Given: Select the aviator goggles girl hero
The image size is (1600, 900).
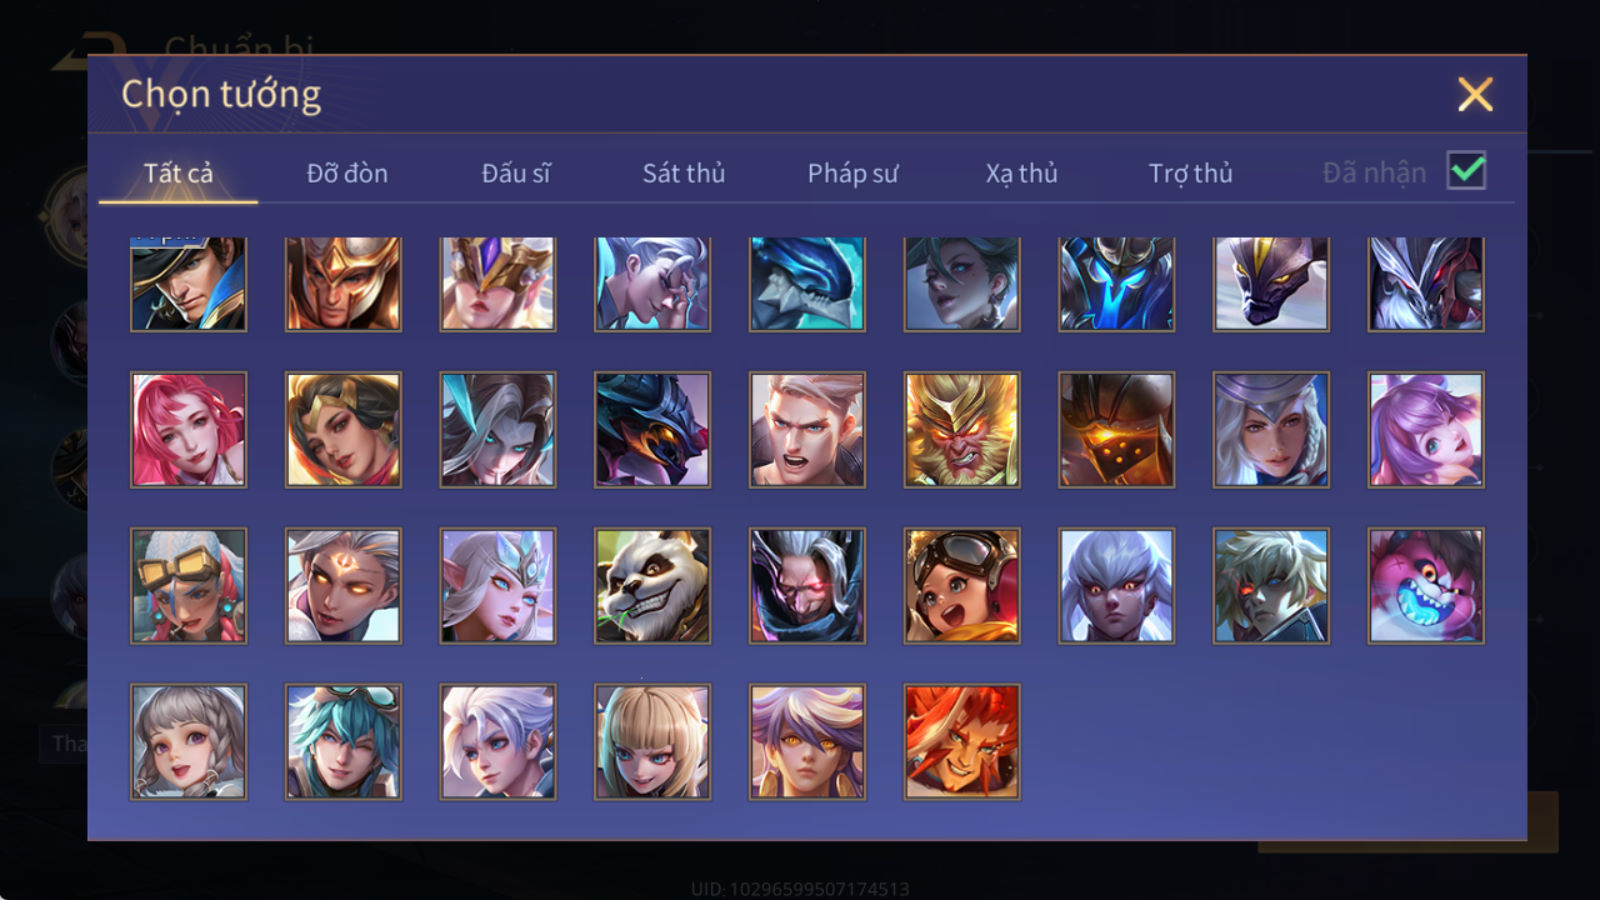Looking at the screenshot, I should pos(962,586).
